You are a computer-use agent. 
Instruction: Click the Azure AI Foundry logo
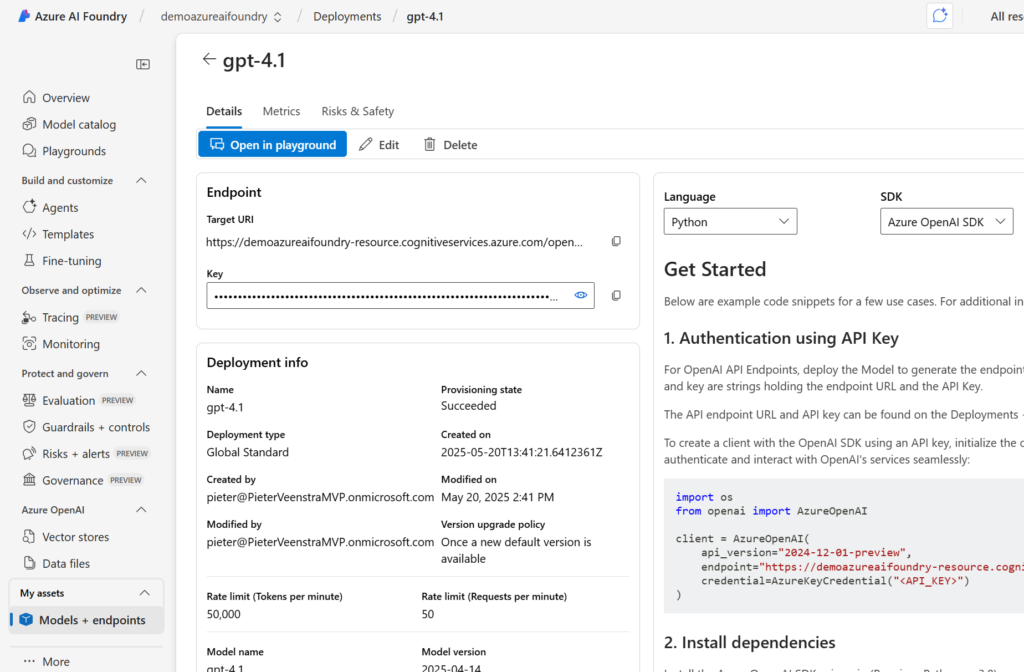[x=24, y=16]
